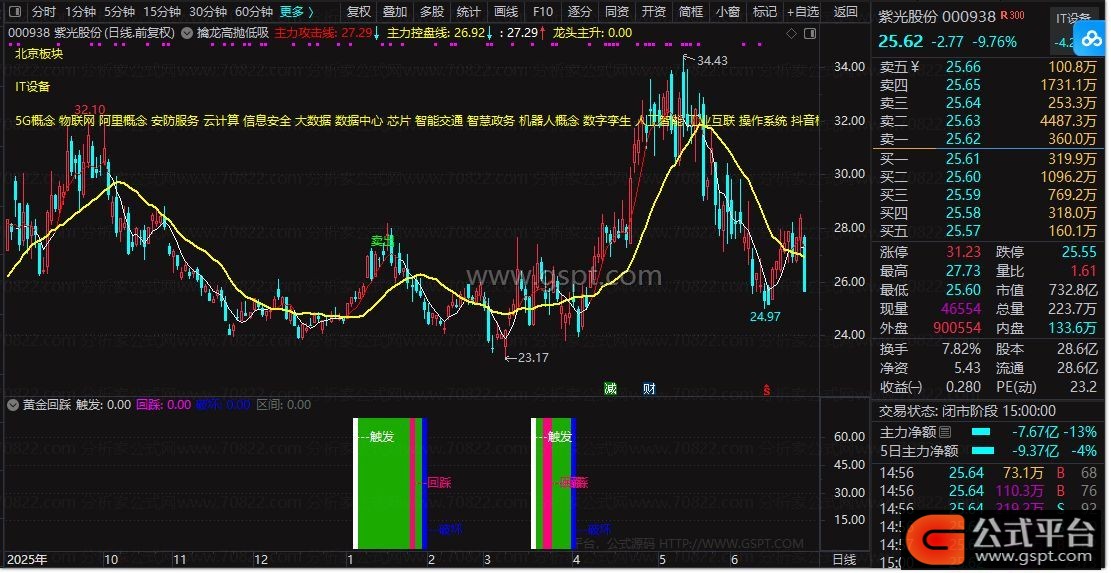Click the green 卖出 signal on chart
Image resolution: width=1111 pixels, height=573 pixels.
383,241
